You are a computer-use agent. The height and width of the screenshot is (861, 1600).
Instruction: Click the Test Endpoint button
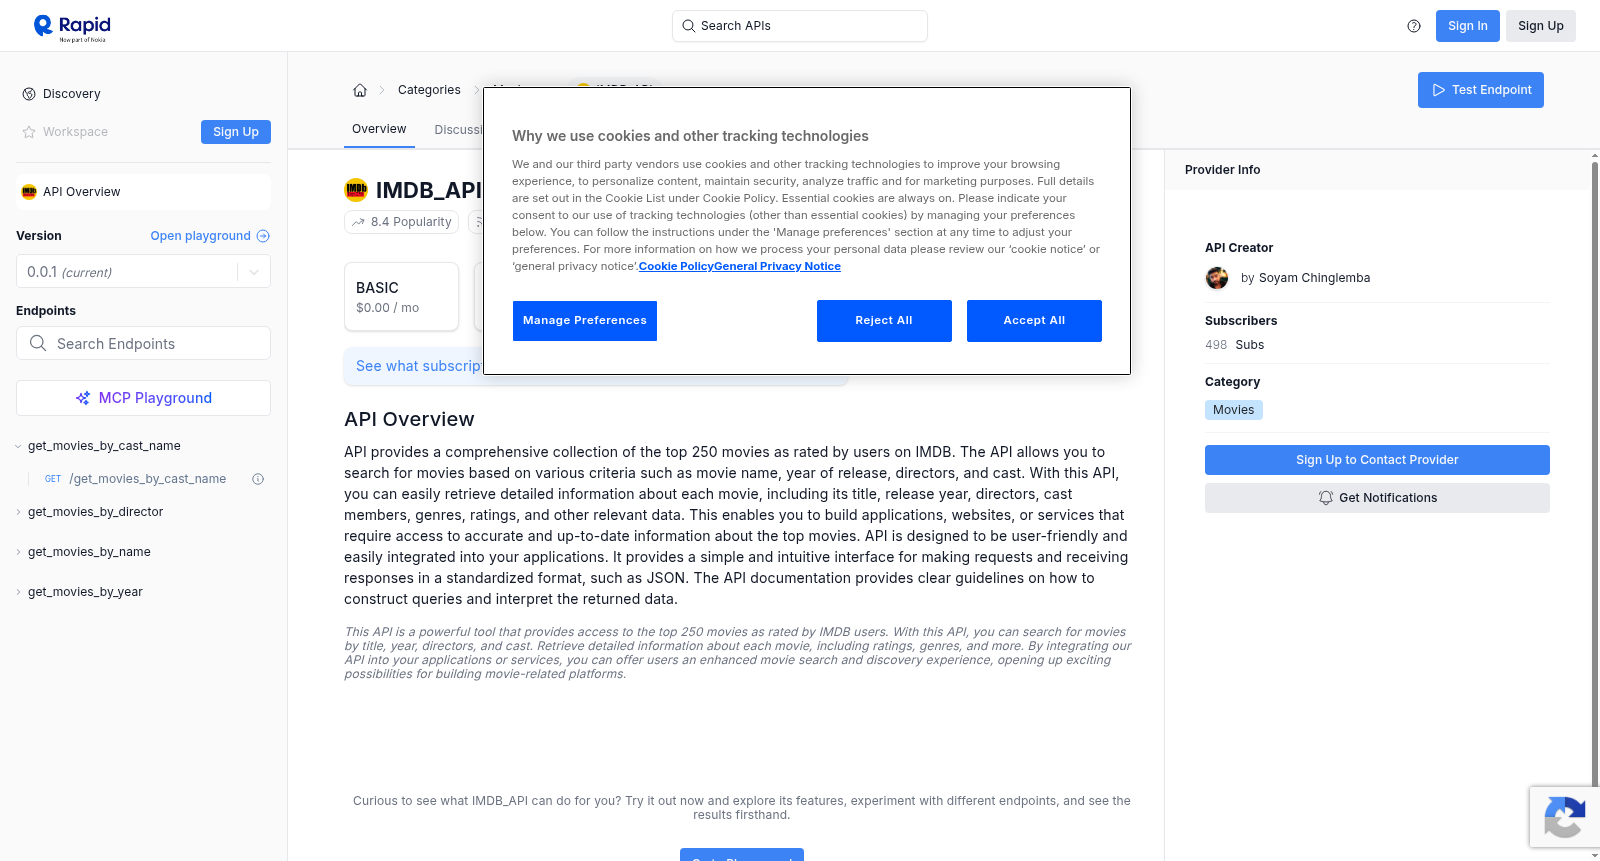coord(1481,90)
